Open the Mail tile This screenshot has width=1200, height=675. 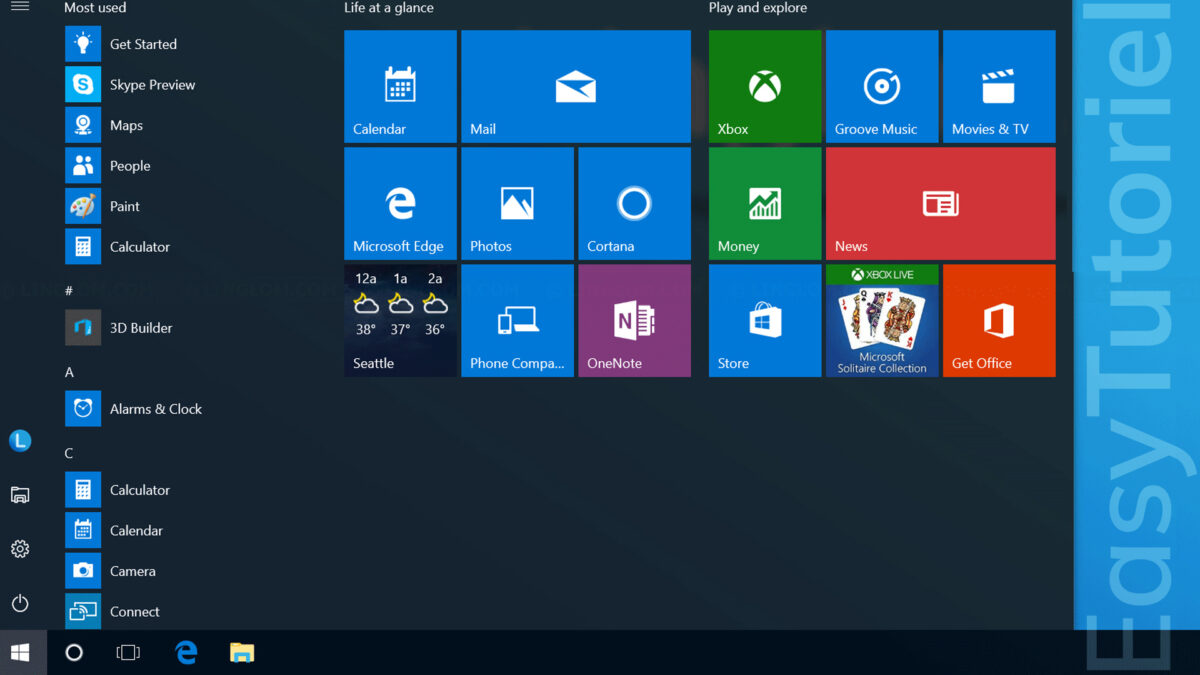point(576,86)
